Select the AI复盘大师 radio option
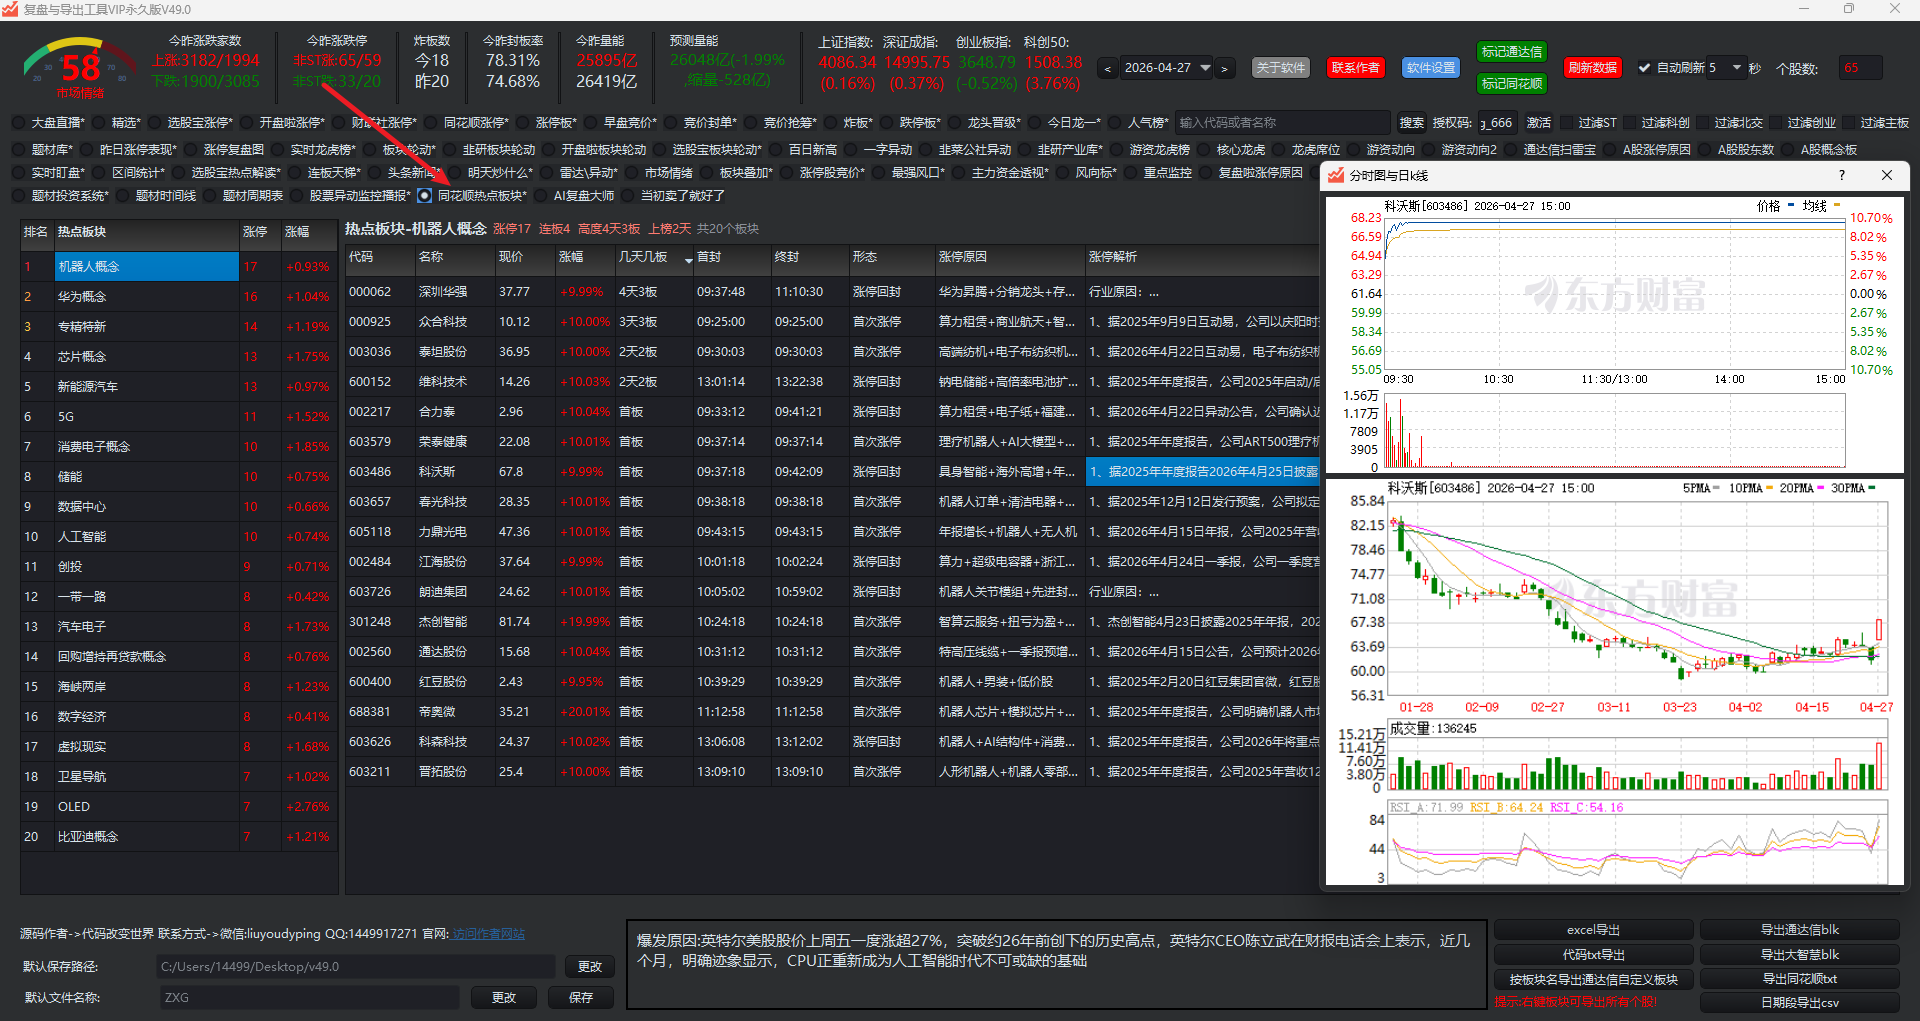 (x=542, y=196)
